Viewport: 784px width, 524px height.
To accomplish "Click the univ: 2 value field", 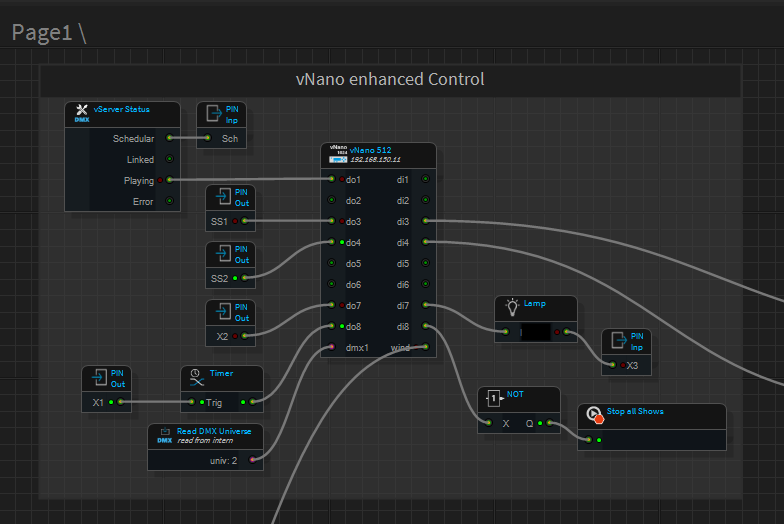I will tap(224, 460).
